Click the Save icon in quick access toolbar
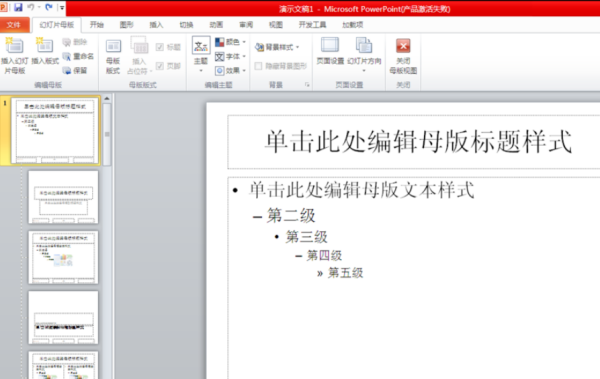 18,7
